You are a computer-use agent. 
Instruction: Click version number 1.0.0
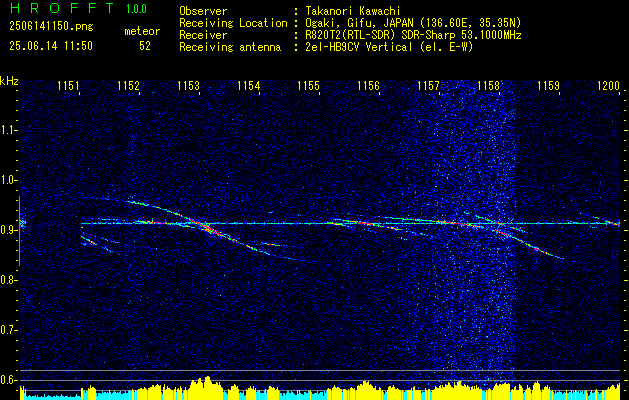coord(136,9)
